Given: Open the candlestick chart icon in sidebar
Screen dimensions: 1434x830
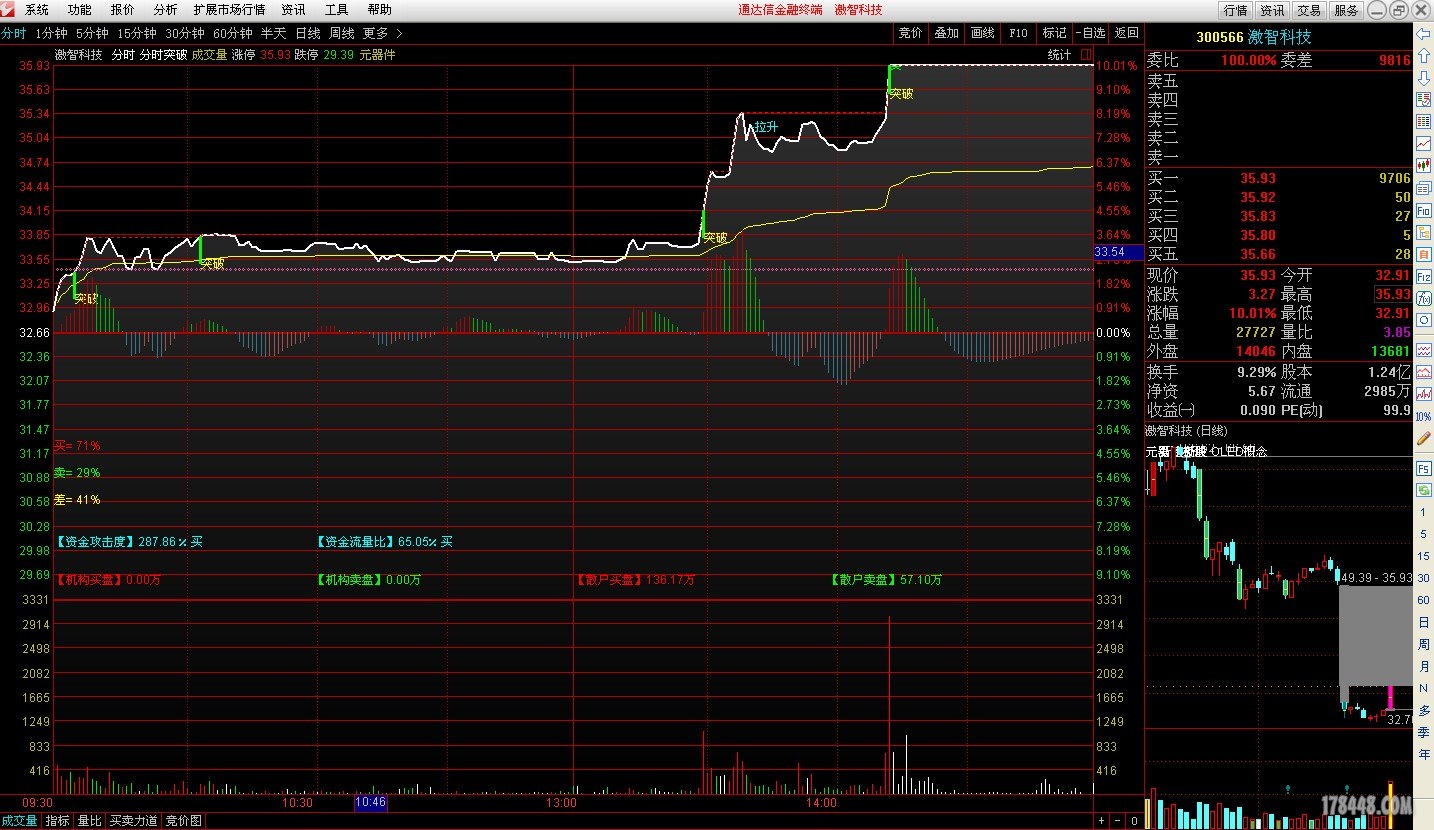Looking at the screenshot, I should pos(1422,165).
